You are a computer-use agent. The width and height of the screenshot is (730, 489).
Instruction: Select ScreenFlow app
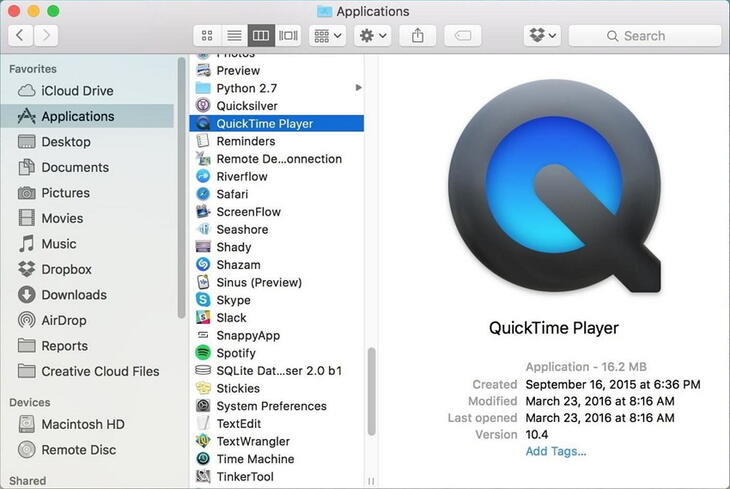(277, 212)
